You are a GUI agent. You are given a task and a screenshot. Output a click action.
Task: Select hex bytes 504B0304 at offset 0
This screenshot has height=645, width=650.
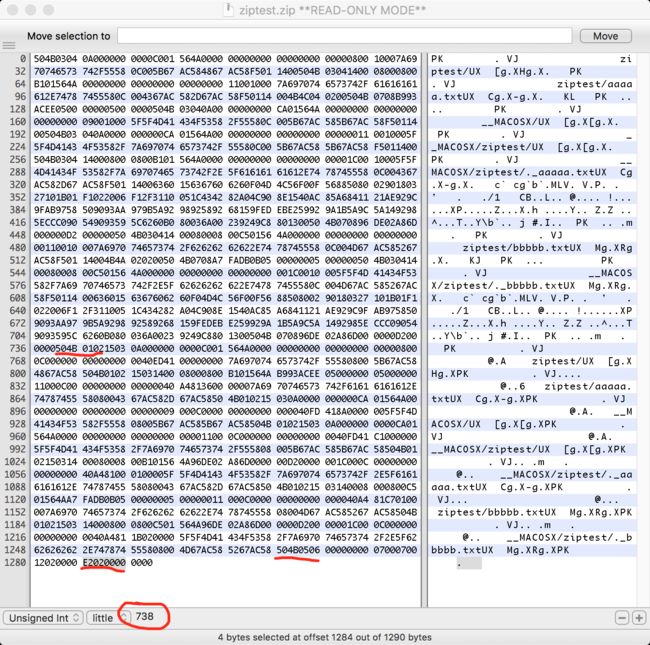[x=55, y=59]
